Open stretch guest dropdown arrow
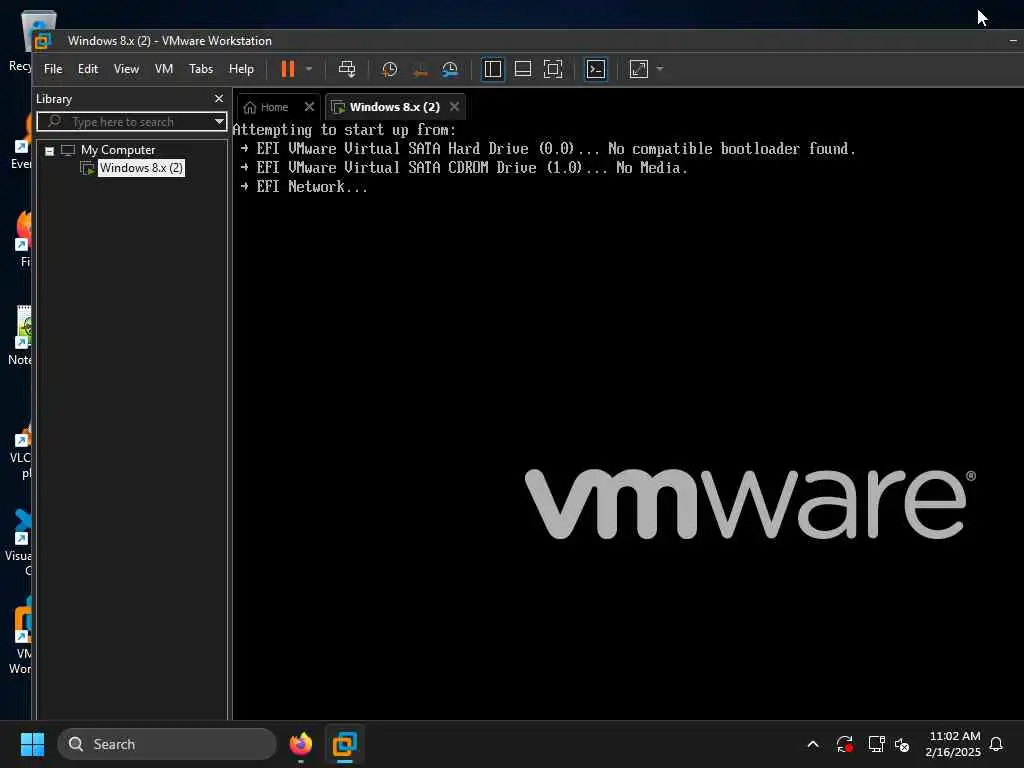1024x768 pixels. pos(660,69)
